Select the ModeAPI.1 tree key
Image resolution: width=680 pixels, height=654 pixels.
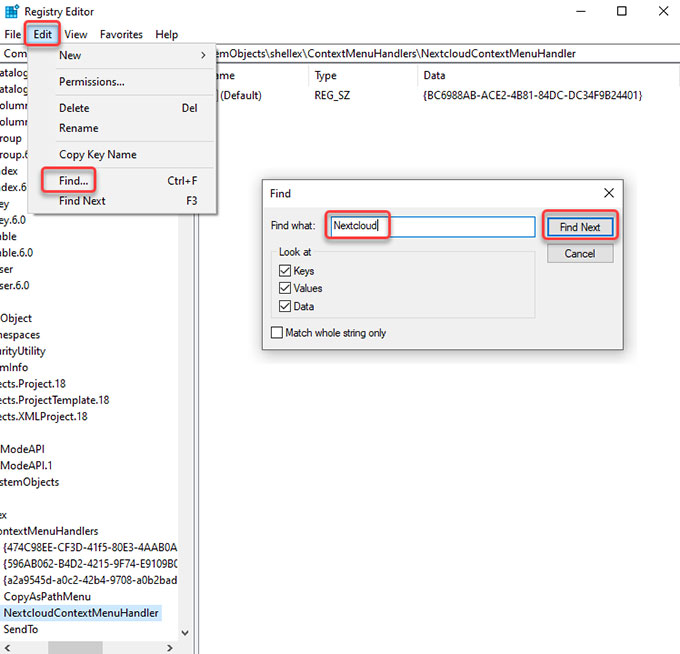click(x=26, y=465)
